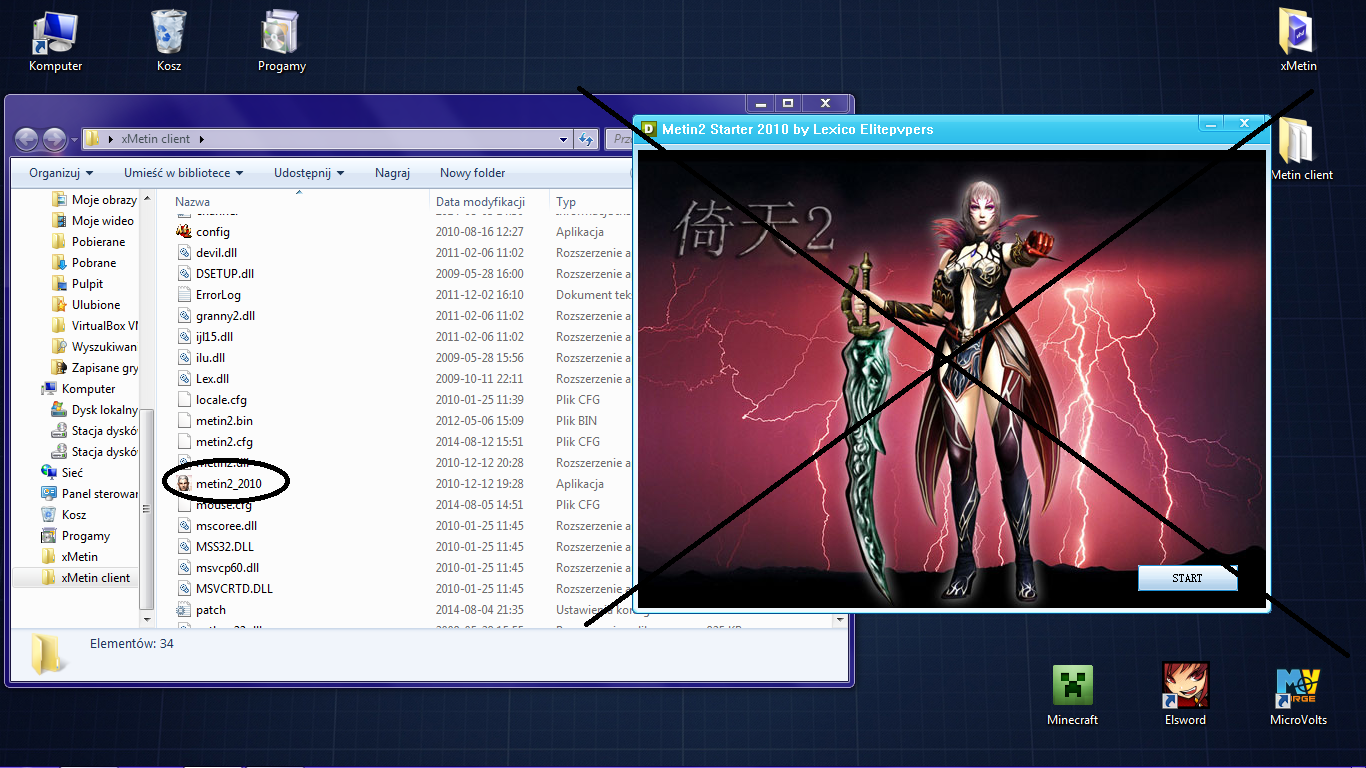Click the ilu.dll file icon
Viewport: 1366px width, 768px height.
point(183,358)
